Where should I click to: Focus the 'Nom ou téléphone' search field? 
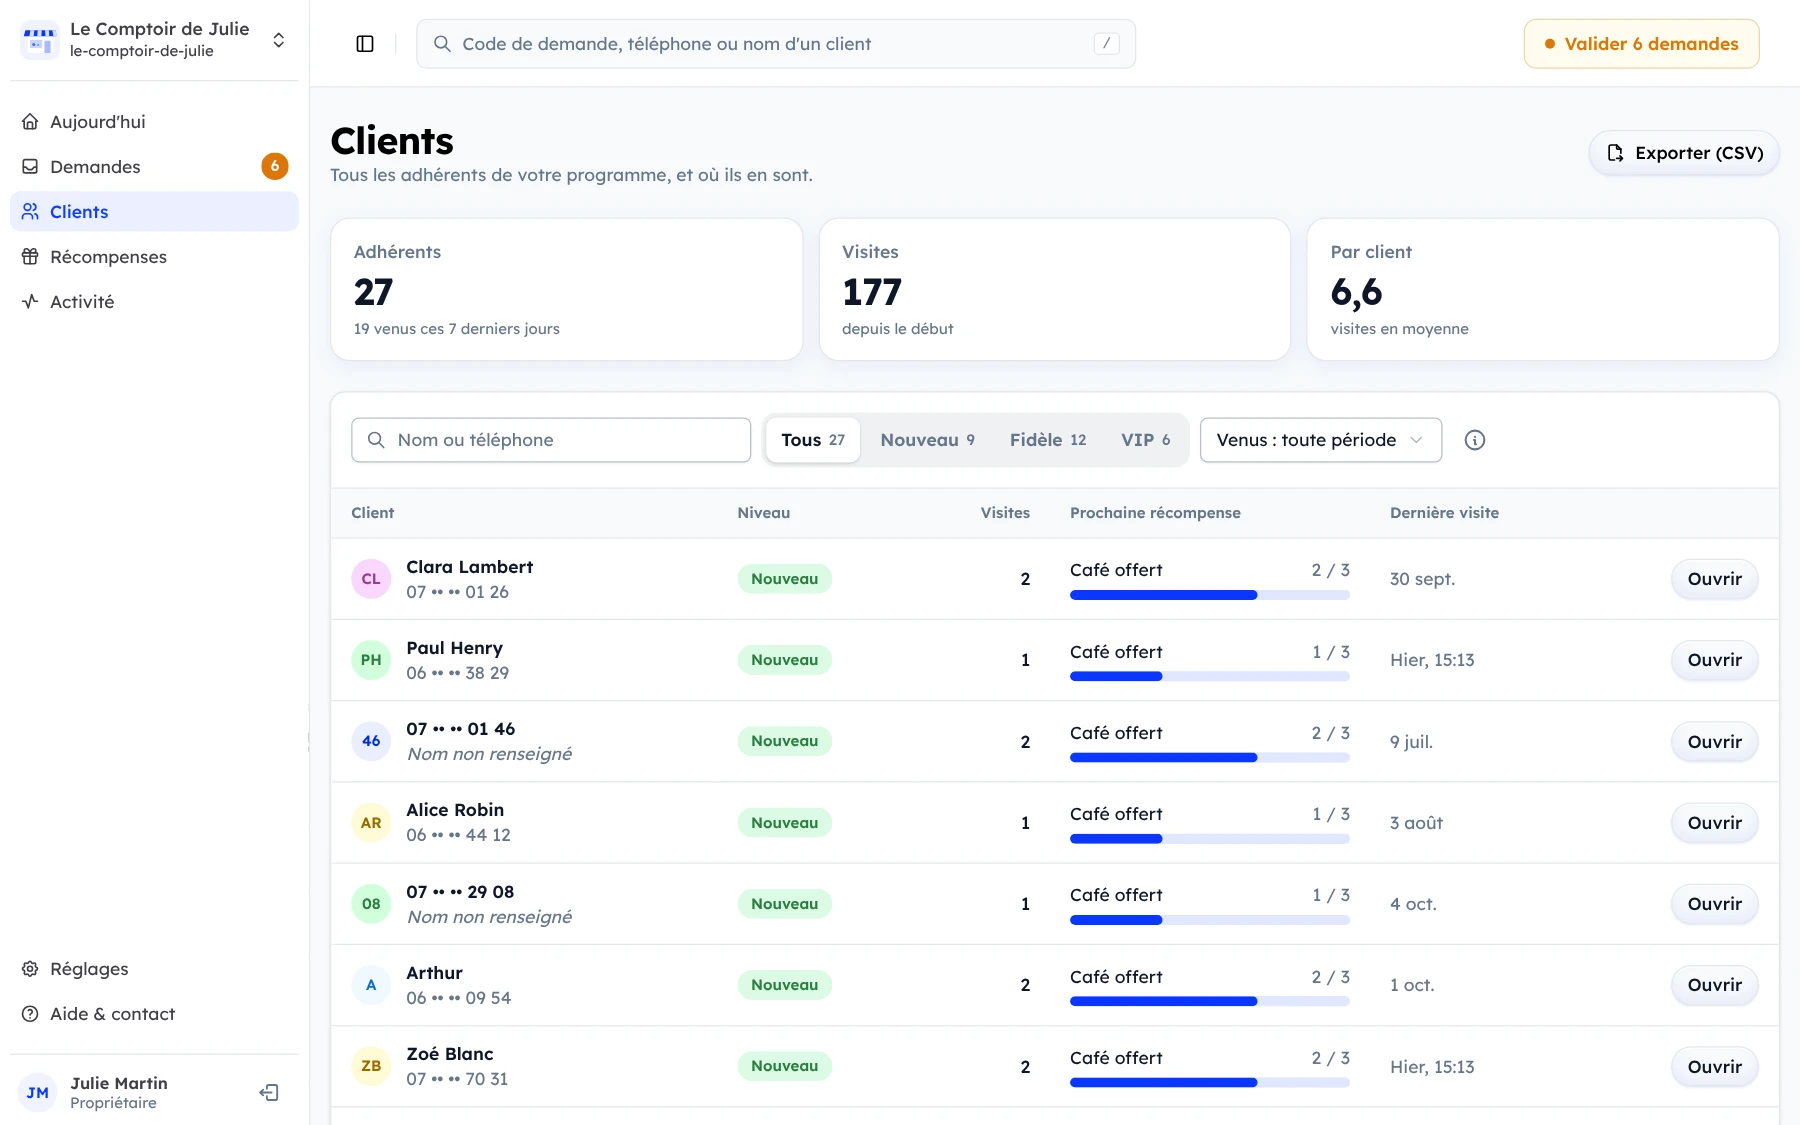point(551,440)
